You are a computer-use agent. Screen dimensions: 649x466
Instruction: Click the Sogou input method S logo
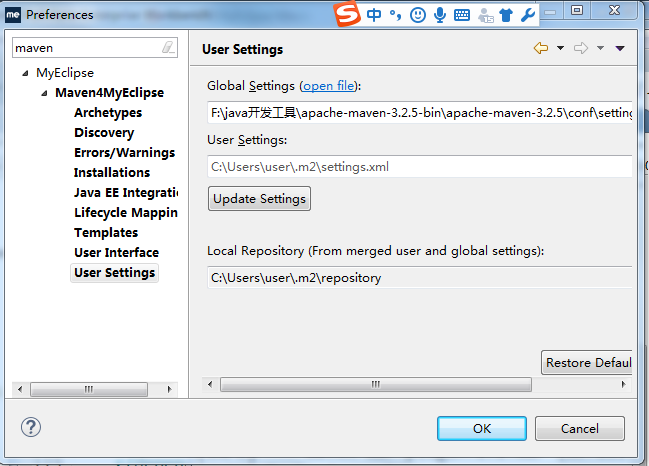(347, 14)
